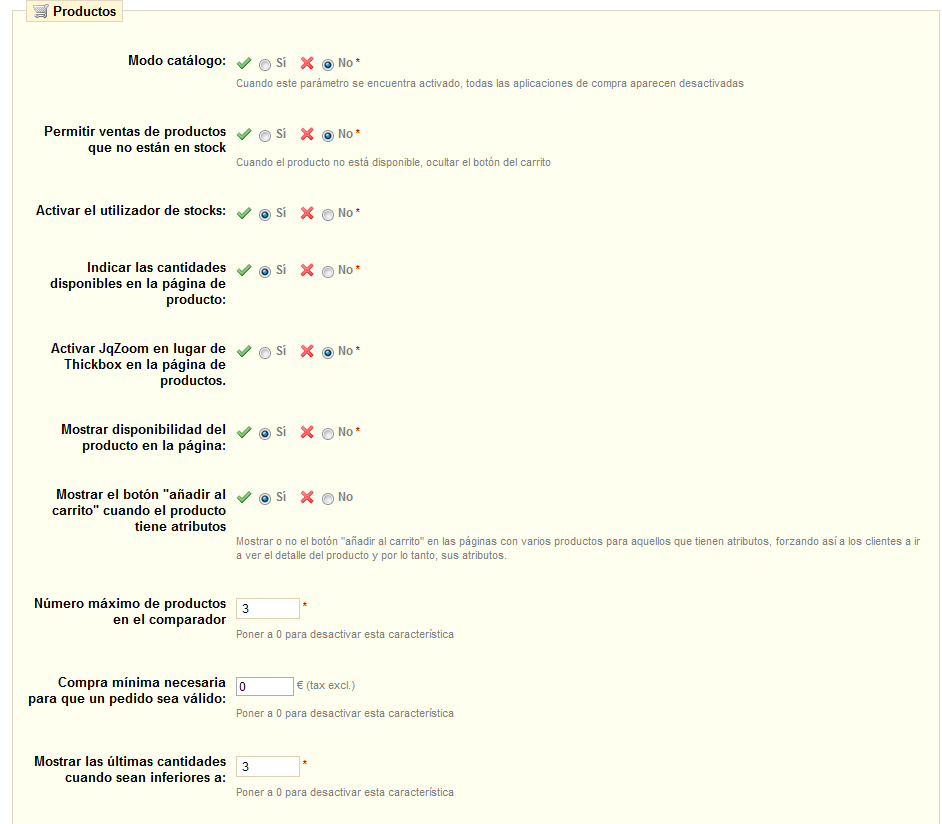Click red X for botón añadir al carrito

point(307,497)
